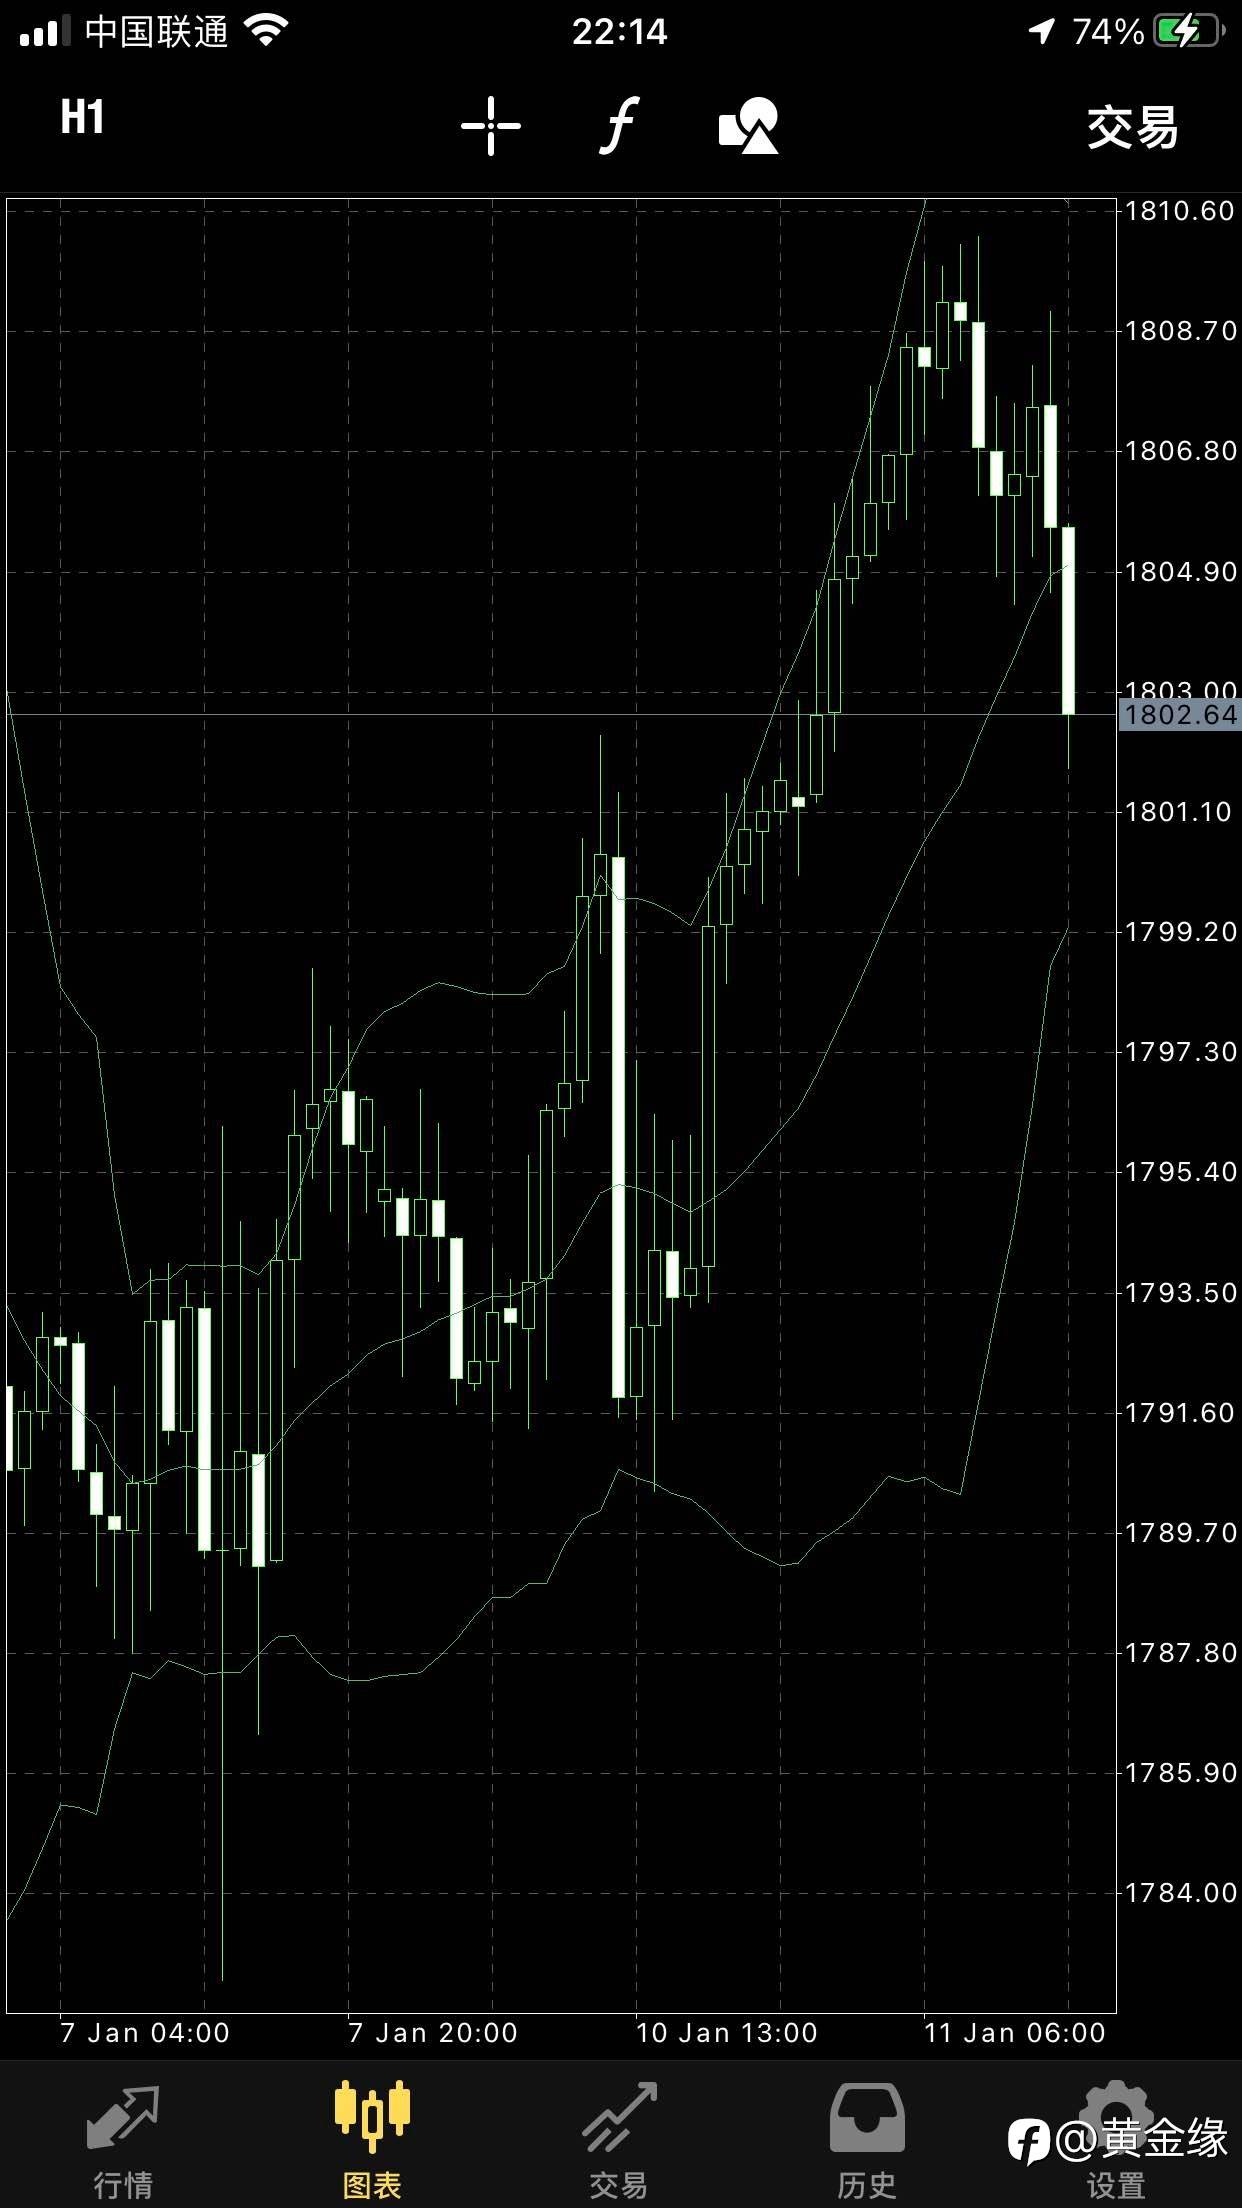
Task: Tap the 10 Jan 13:00 time label
Action: coord(727,2033)
